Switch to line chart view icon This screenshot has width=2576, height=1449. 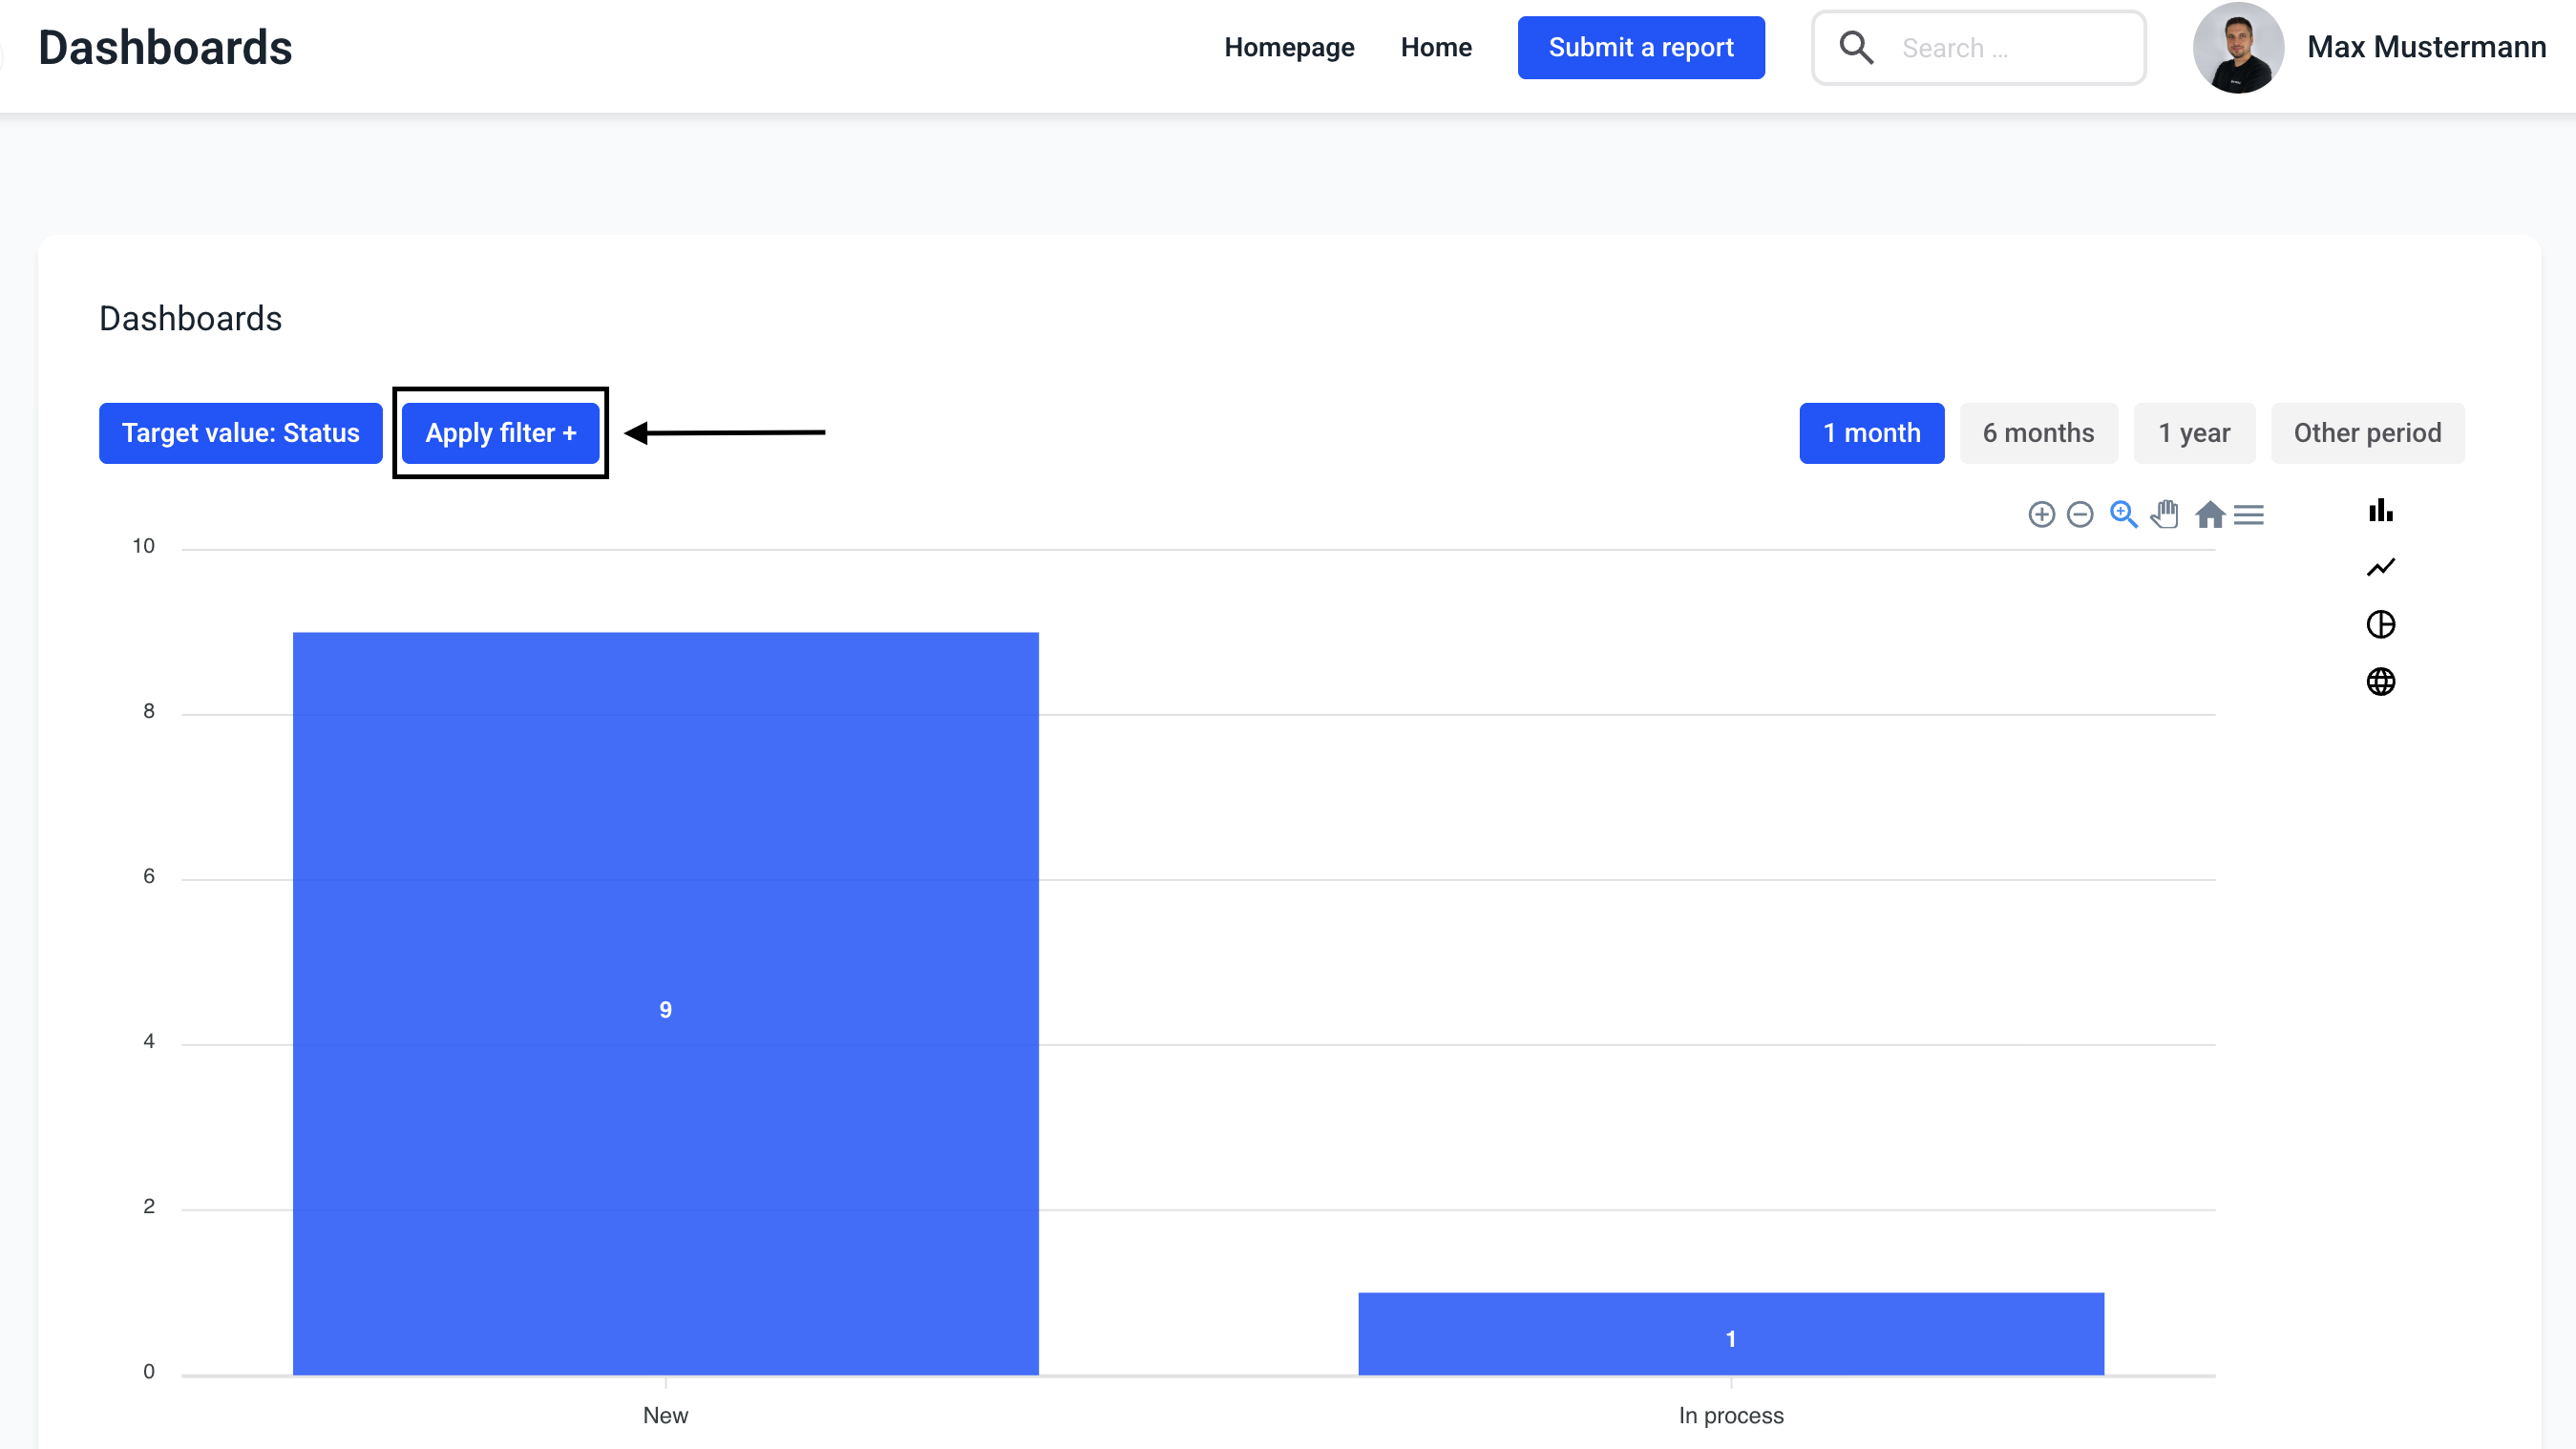click(2380, 567)
